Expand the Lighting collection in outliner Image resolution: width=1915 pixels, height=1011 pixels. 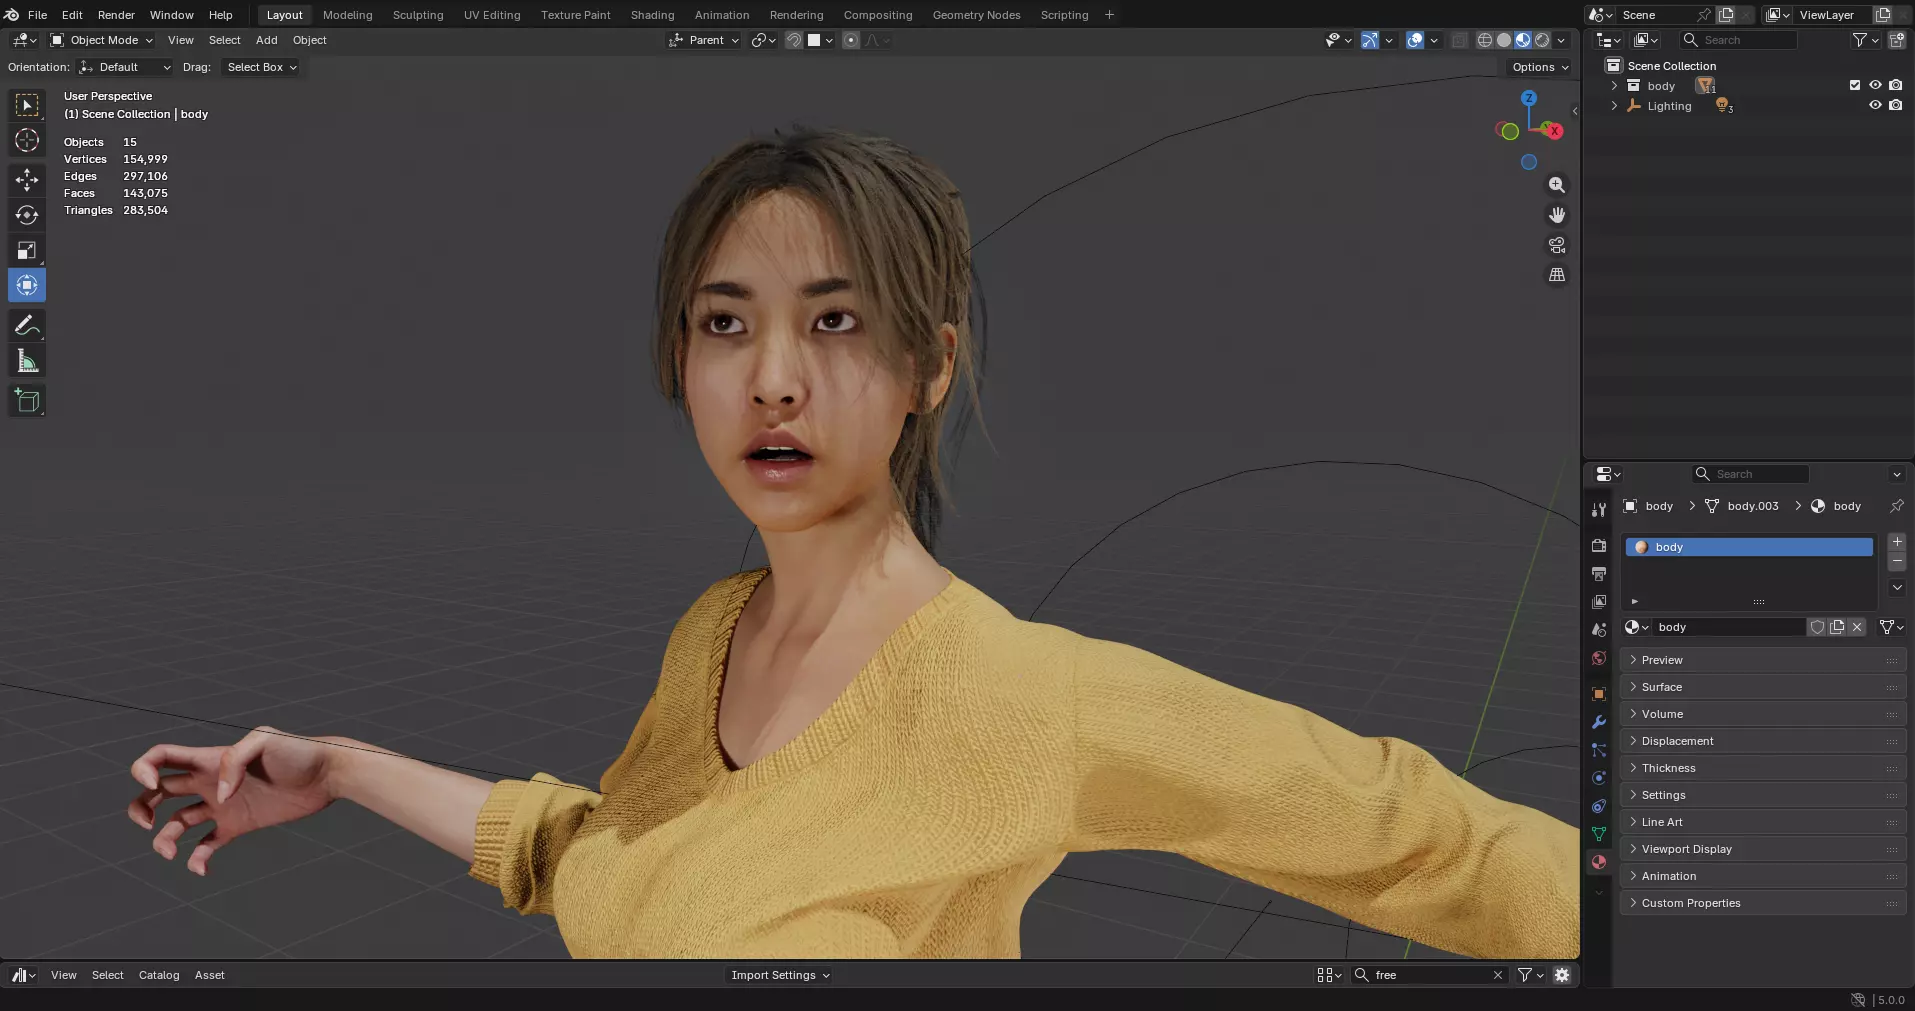click(x=1614, y=106)
